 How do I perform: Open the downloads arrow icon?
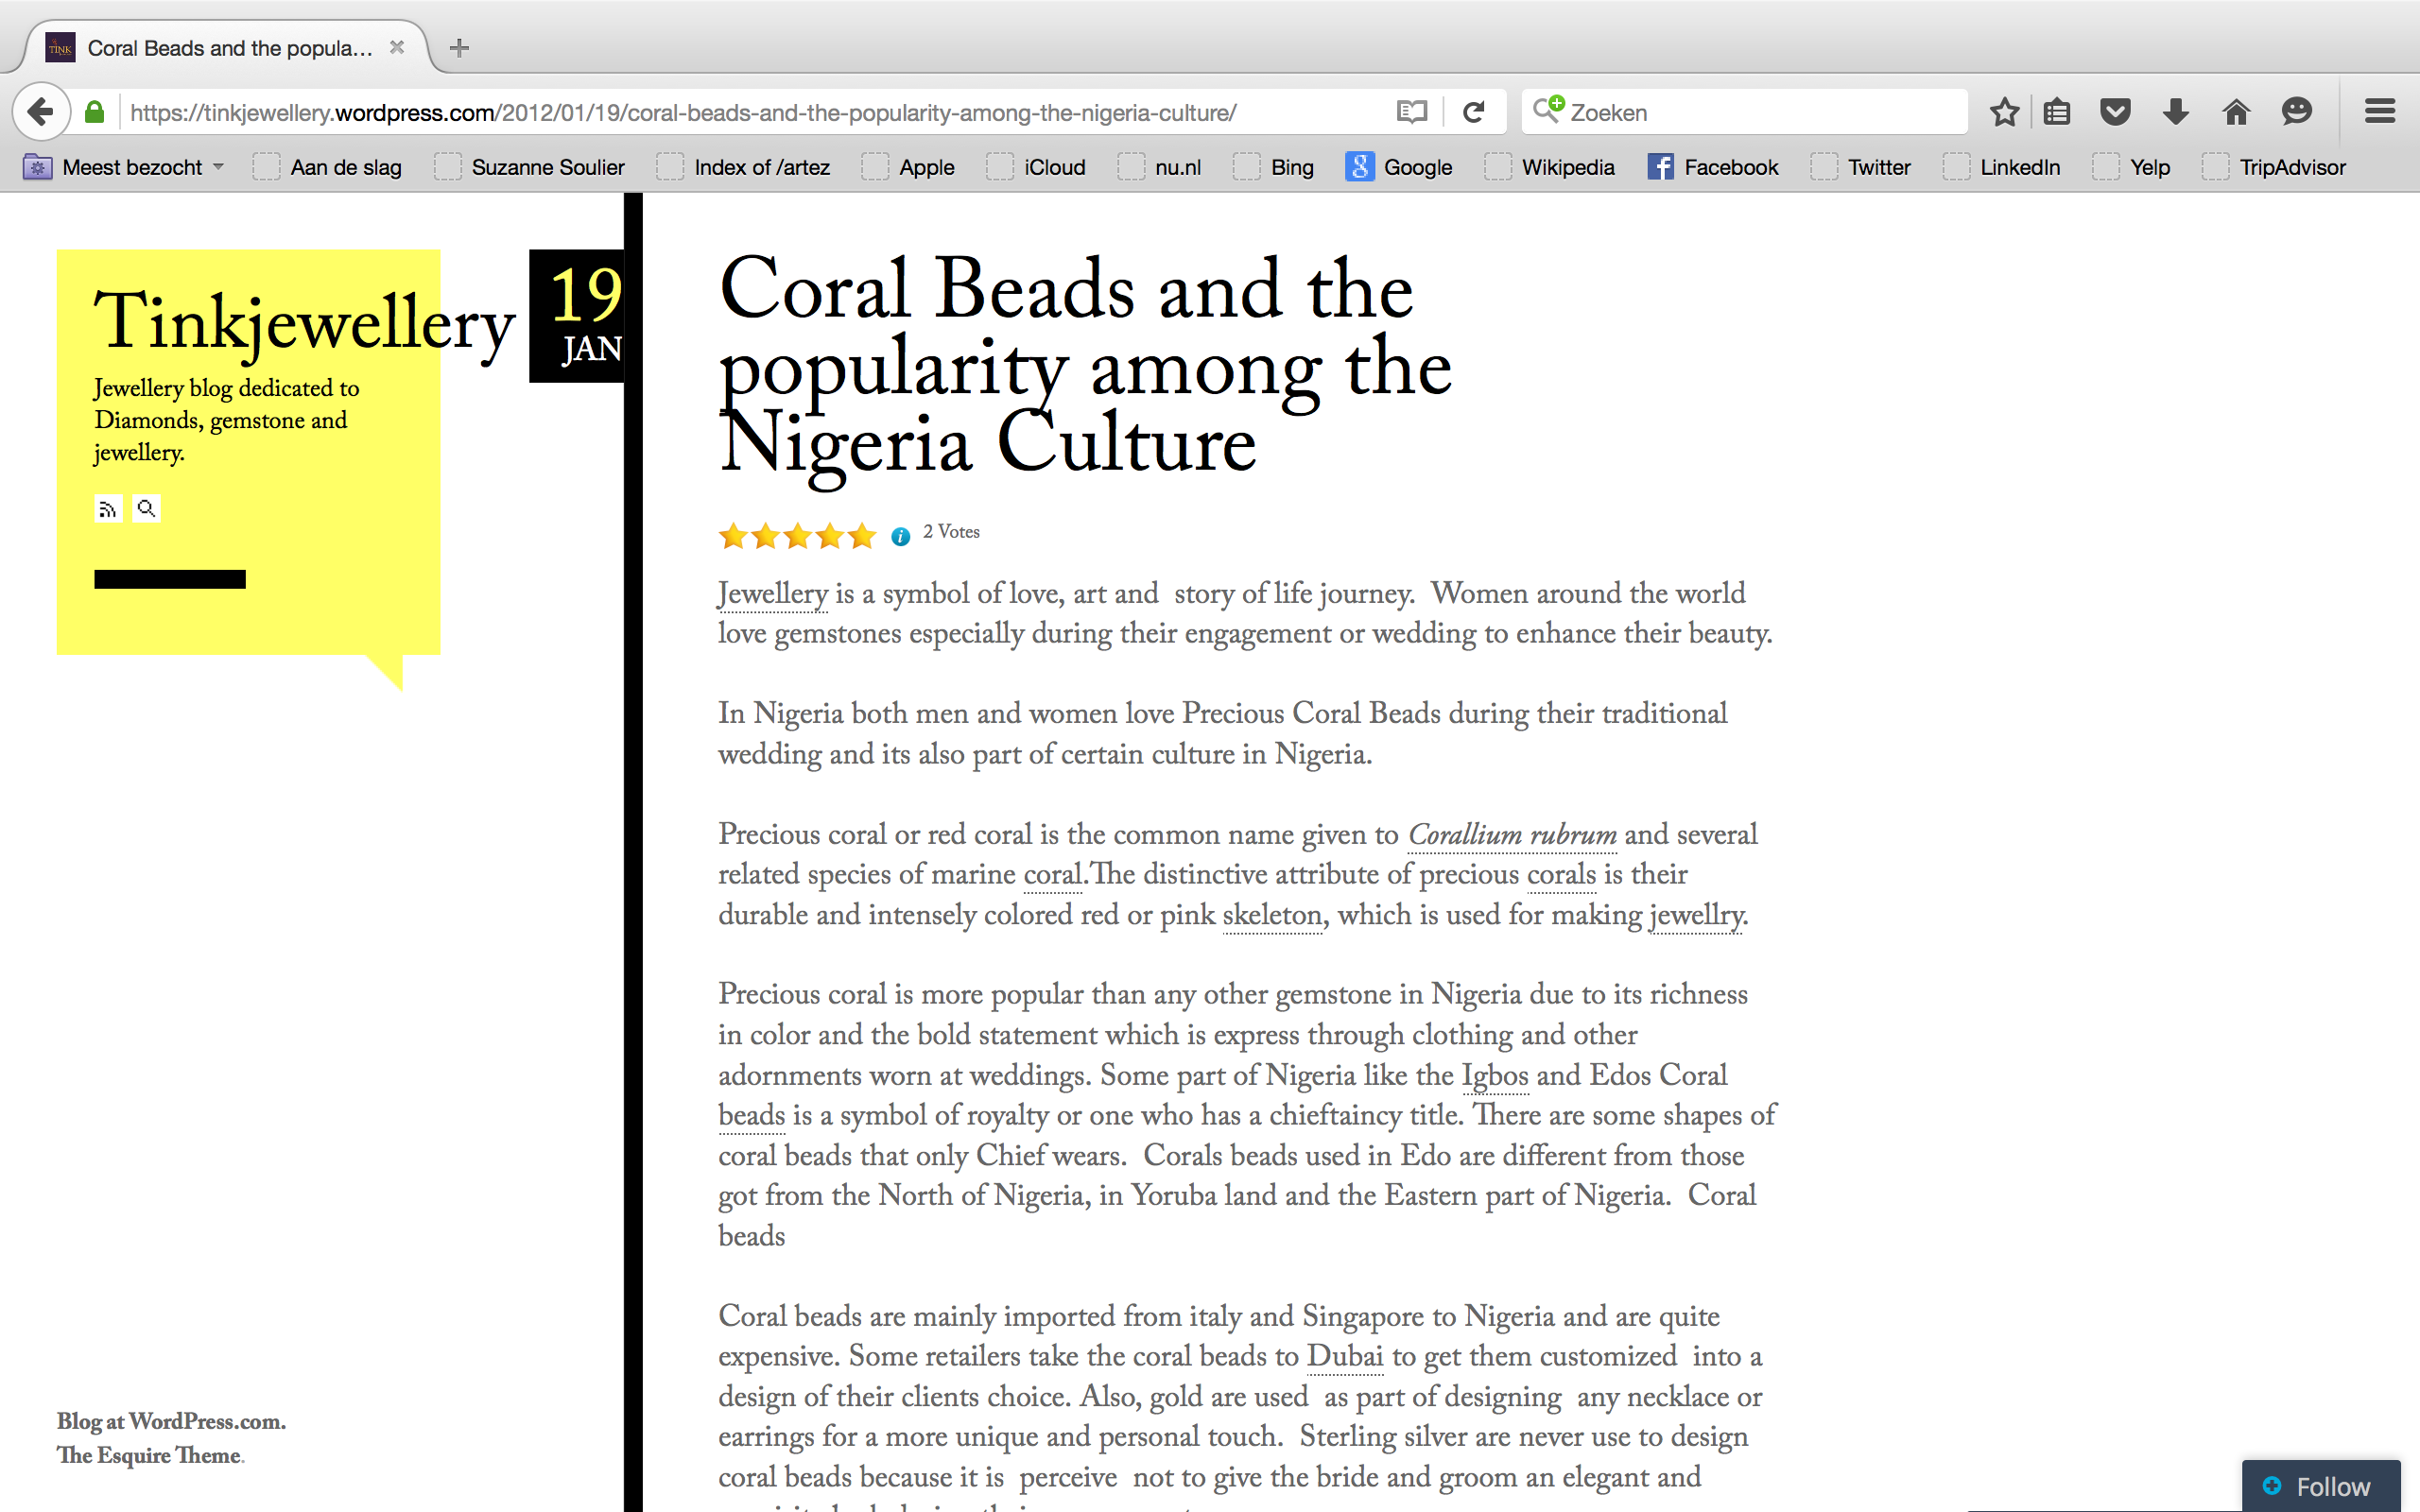[2176, 112]
